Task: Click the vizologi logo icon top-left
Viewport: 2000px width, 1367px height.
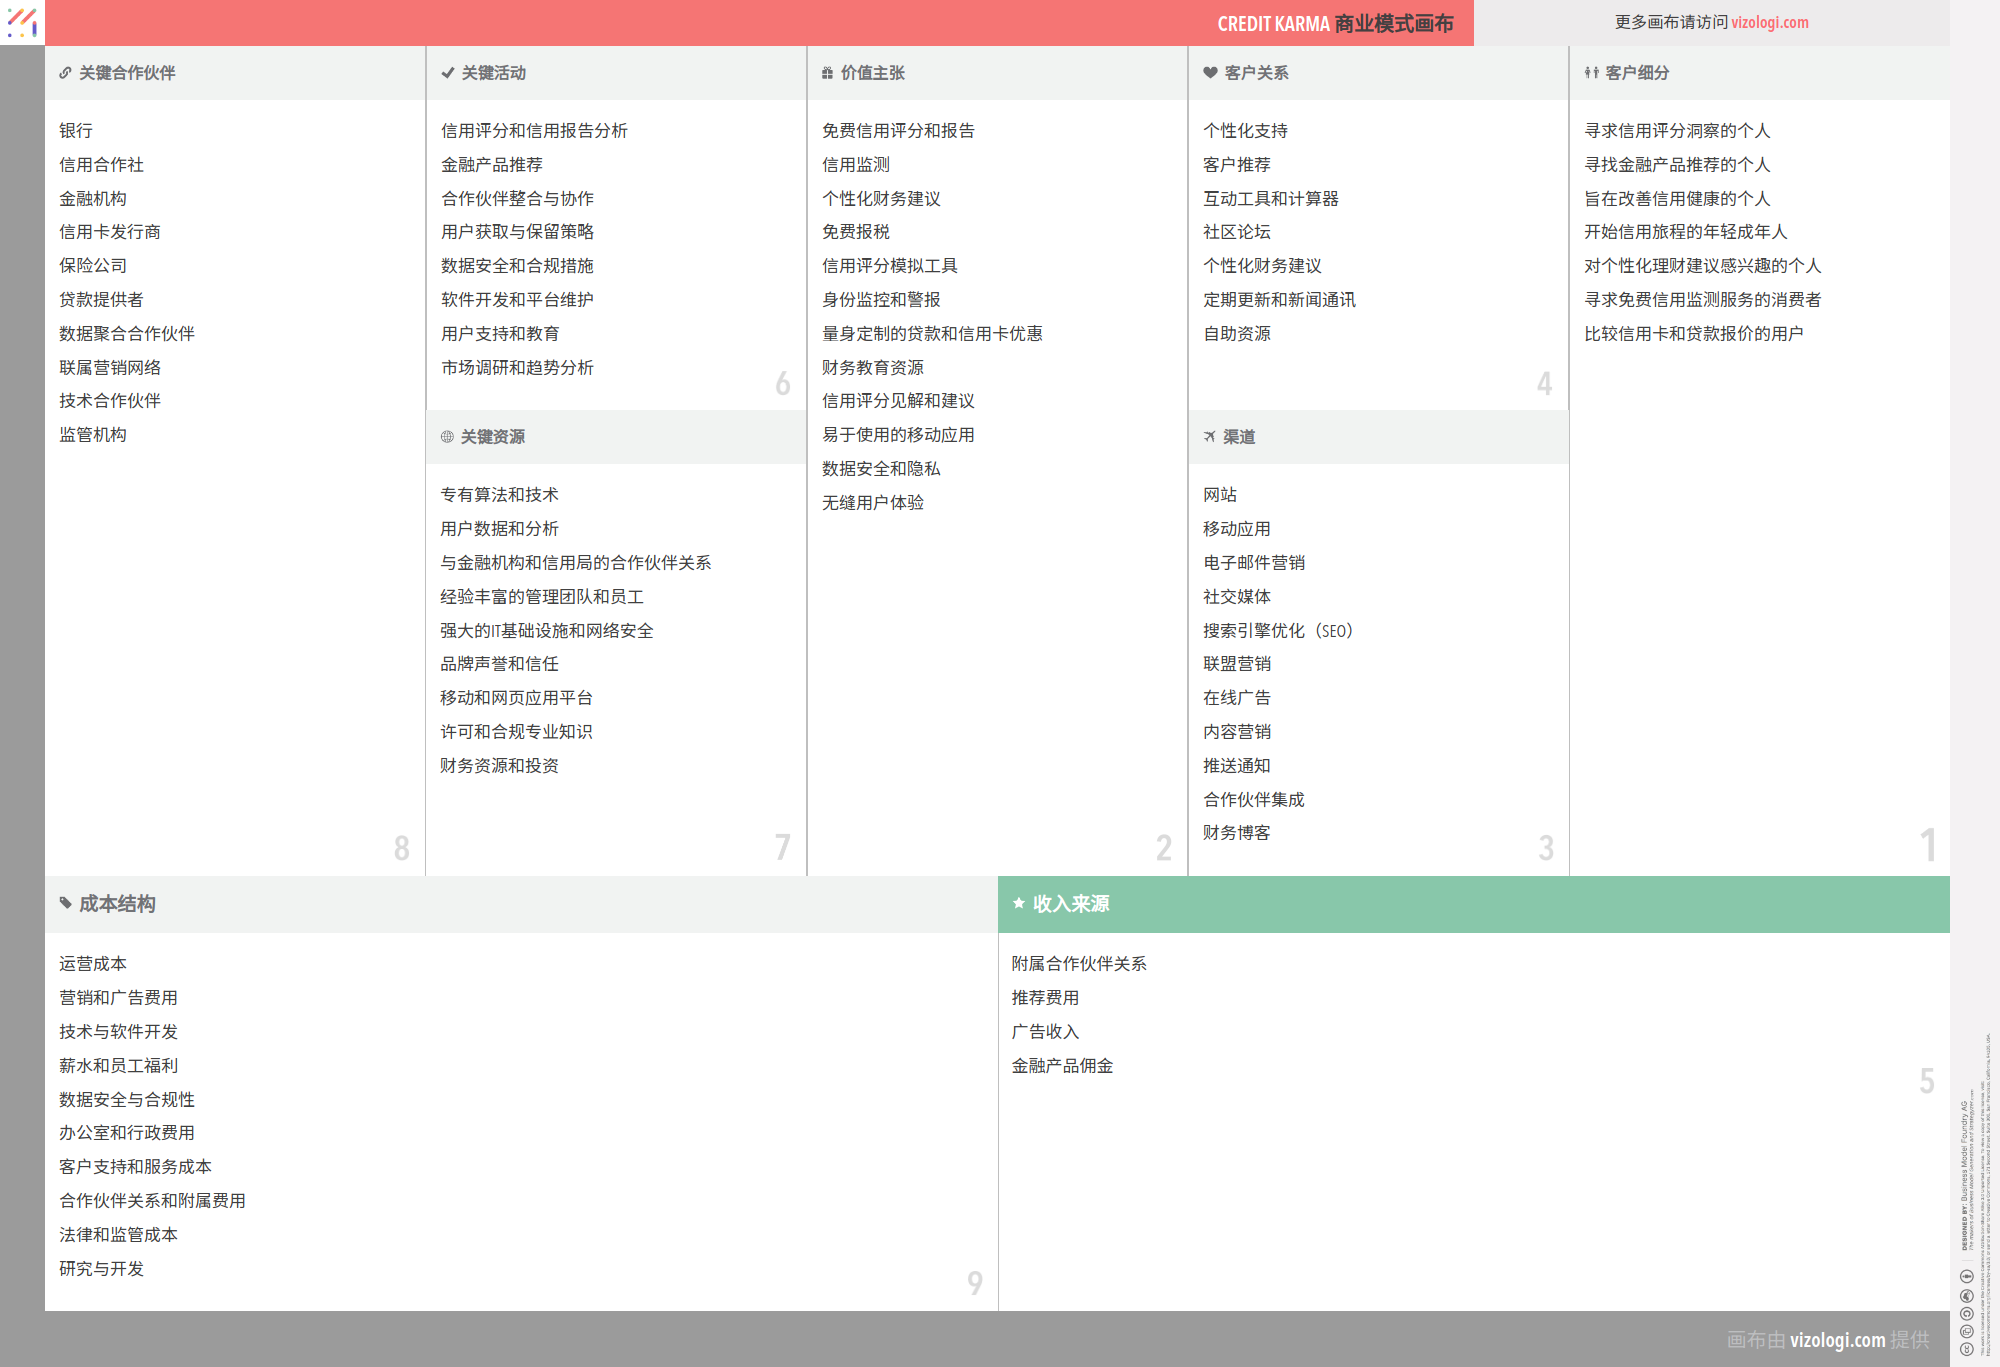Action: pos(22,22)
